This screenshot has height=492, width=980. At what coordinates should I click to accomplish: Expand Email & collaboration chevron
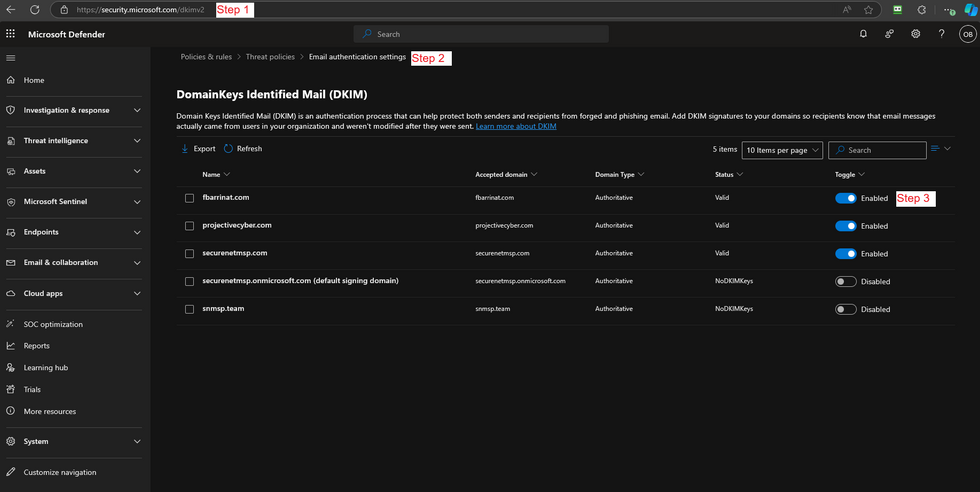pyautogui.click(x=137, y=263)
